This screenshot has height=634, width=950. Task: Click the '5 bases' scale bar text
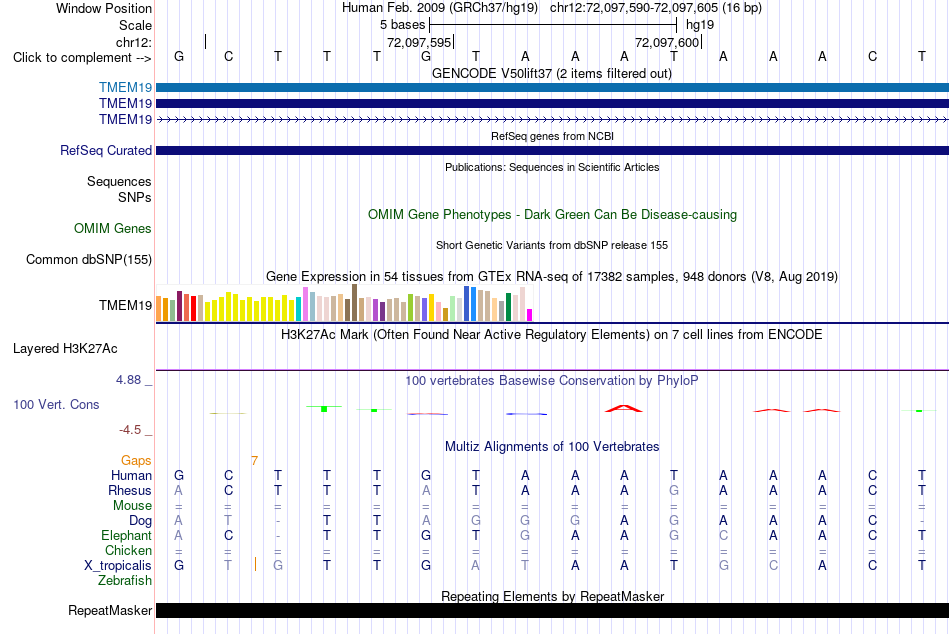pyautogui.click(x=402, y=25)
